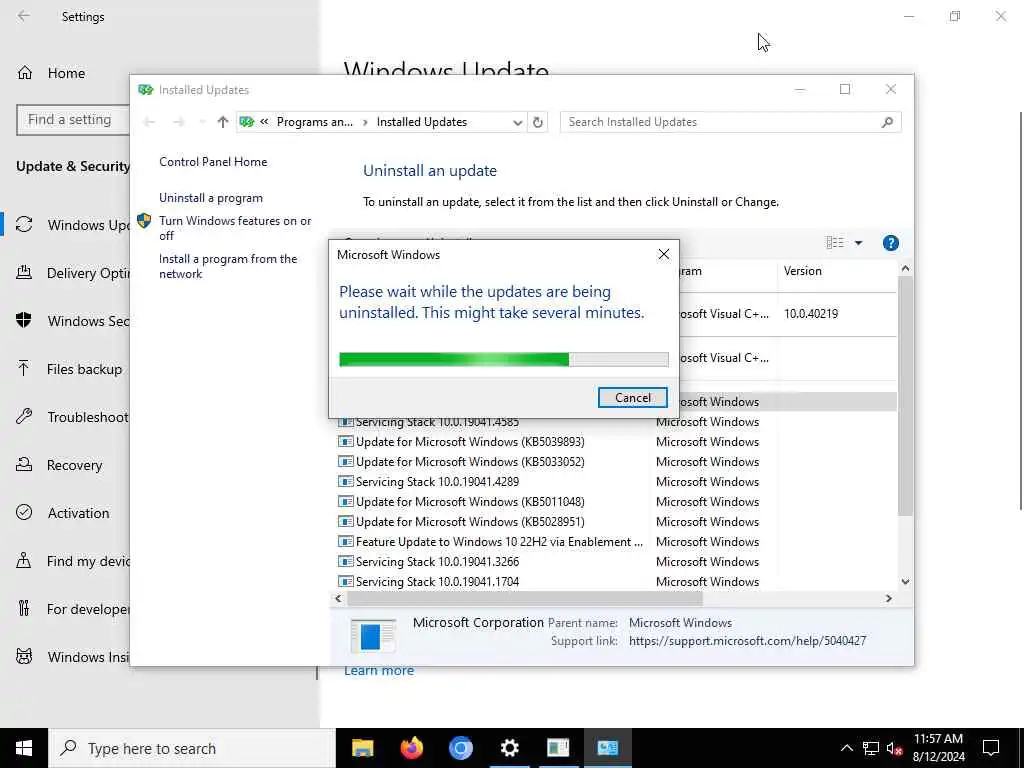Open File Explorer from taskbar
This screenshot has width=1024, height=768.
(x=362, y=748)
